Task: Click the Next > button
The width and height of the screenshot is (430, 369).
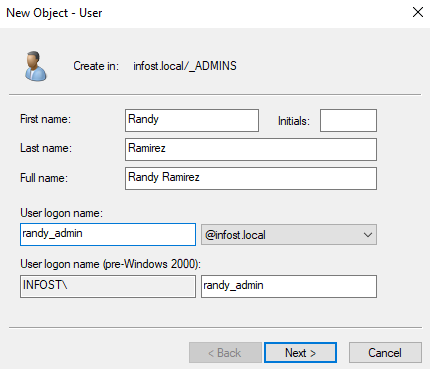Action: pyautogui.click(x=300, y=353)
